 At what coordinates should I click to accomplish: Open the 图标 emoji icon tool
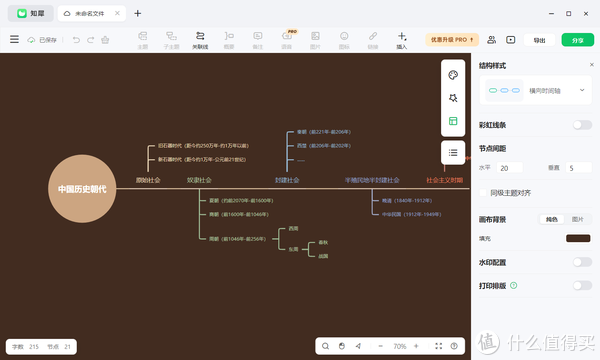(x=344, y=40)
